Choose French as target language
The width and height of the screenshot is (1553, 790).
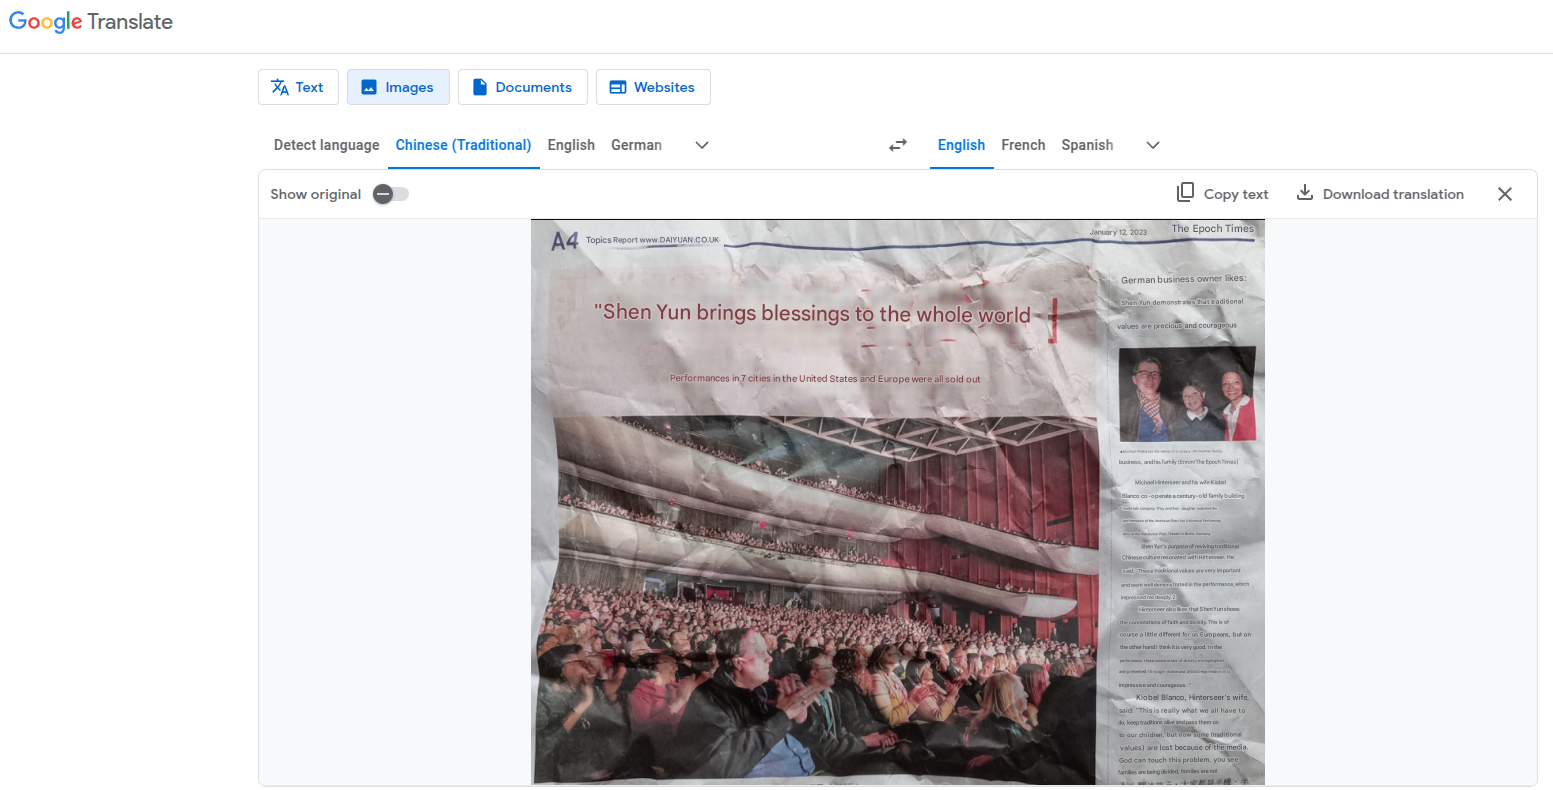(x=1023, y=145)
